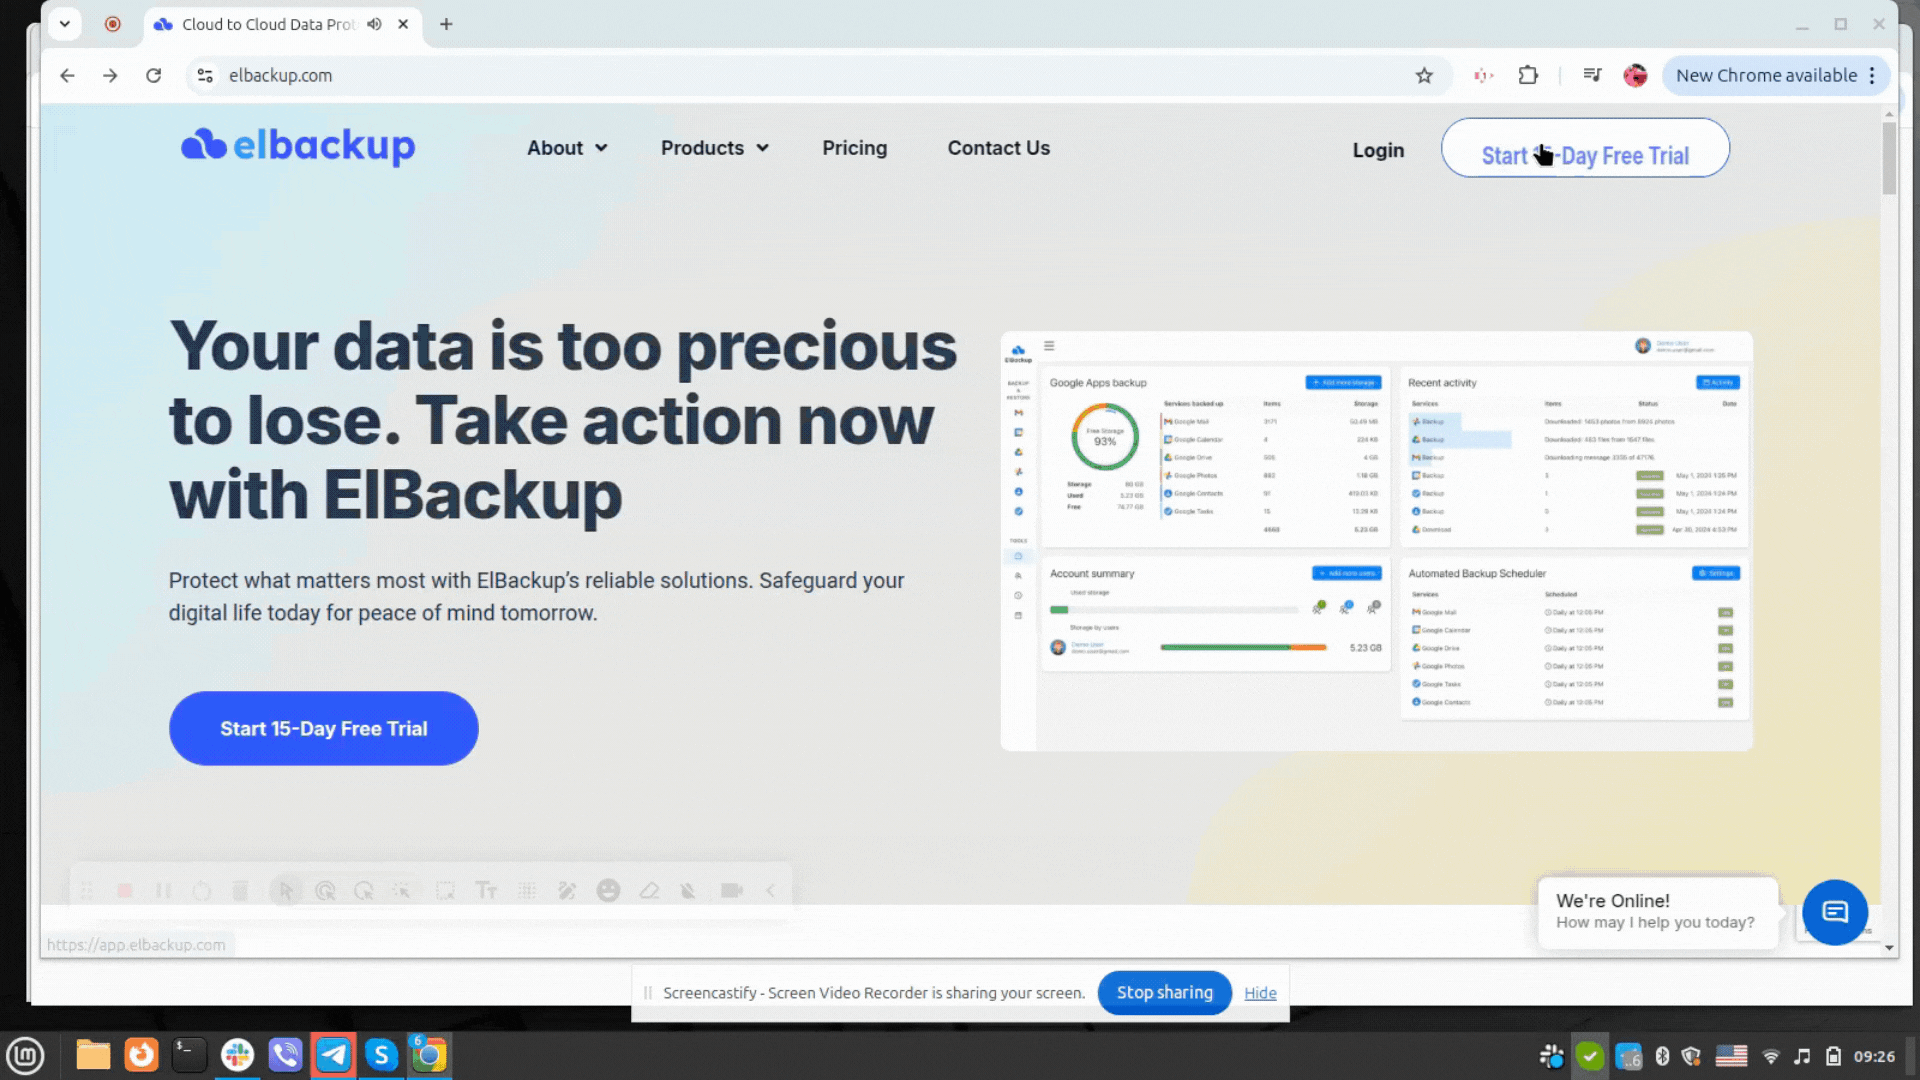
Task: Select the Screencastify text tool
Action: click(486, 890)
